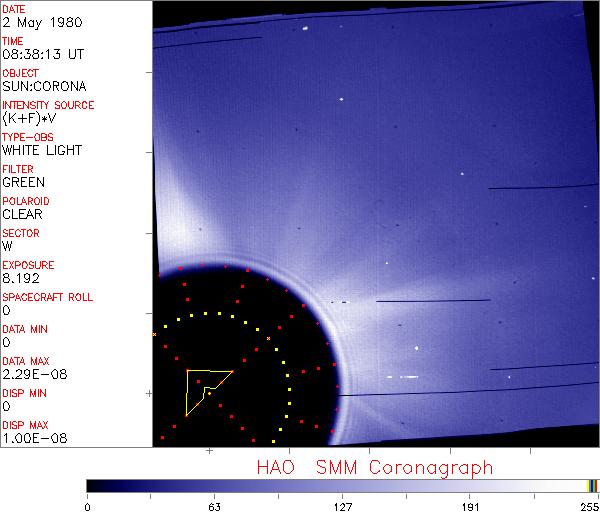Image resolution: width=600 pixels, height=512 pixels.
Task: Select the "HAO SMM Coronagraph" title text
Action: tap(374, 467)
